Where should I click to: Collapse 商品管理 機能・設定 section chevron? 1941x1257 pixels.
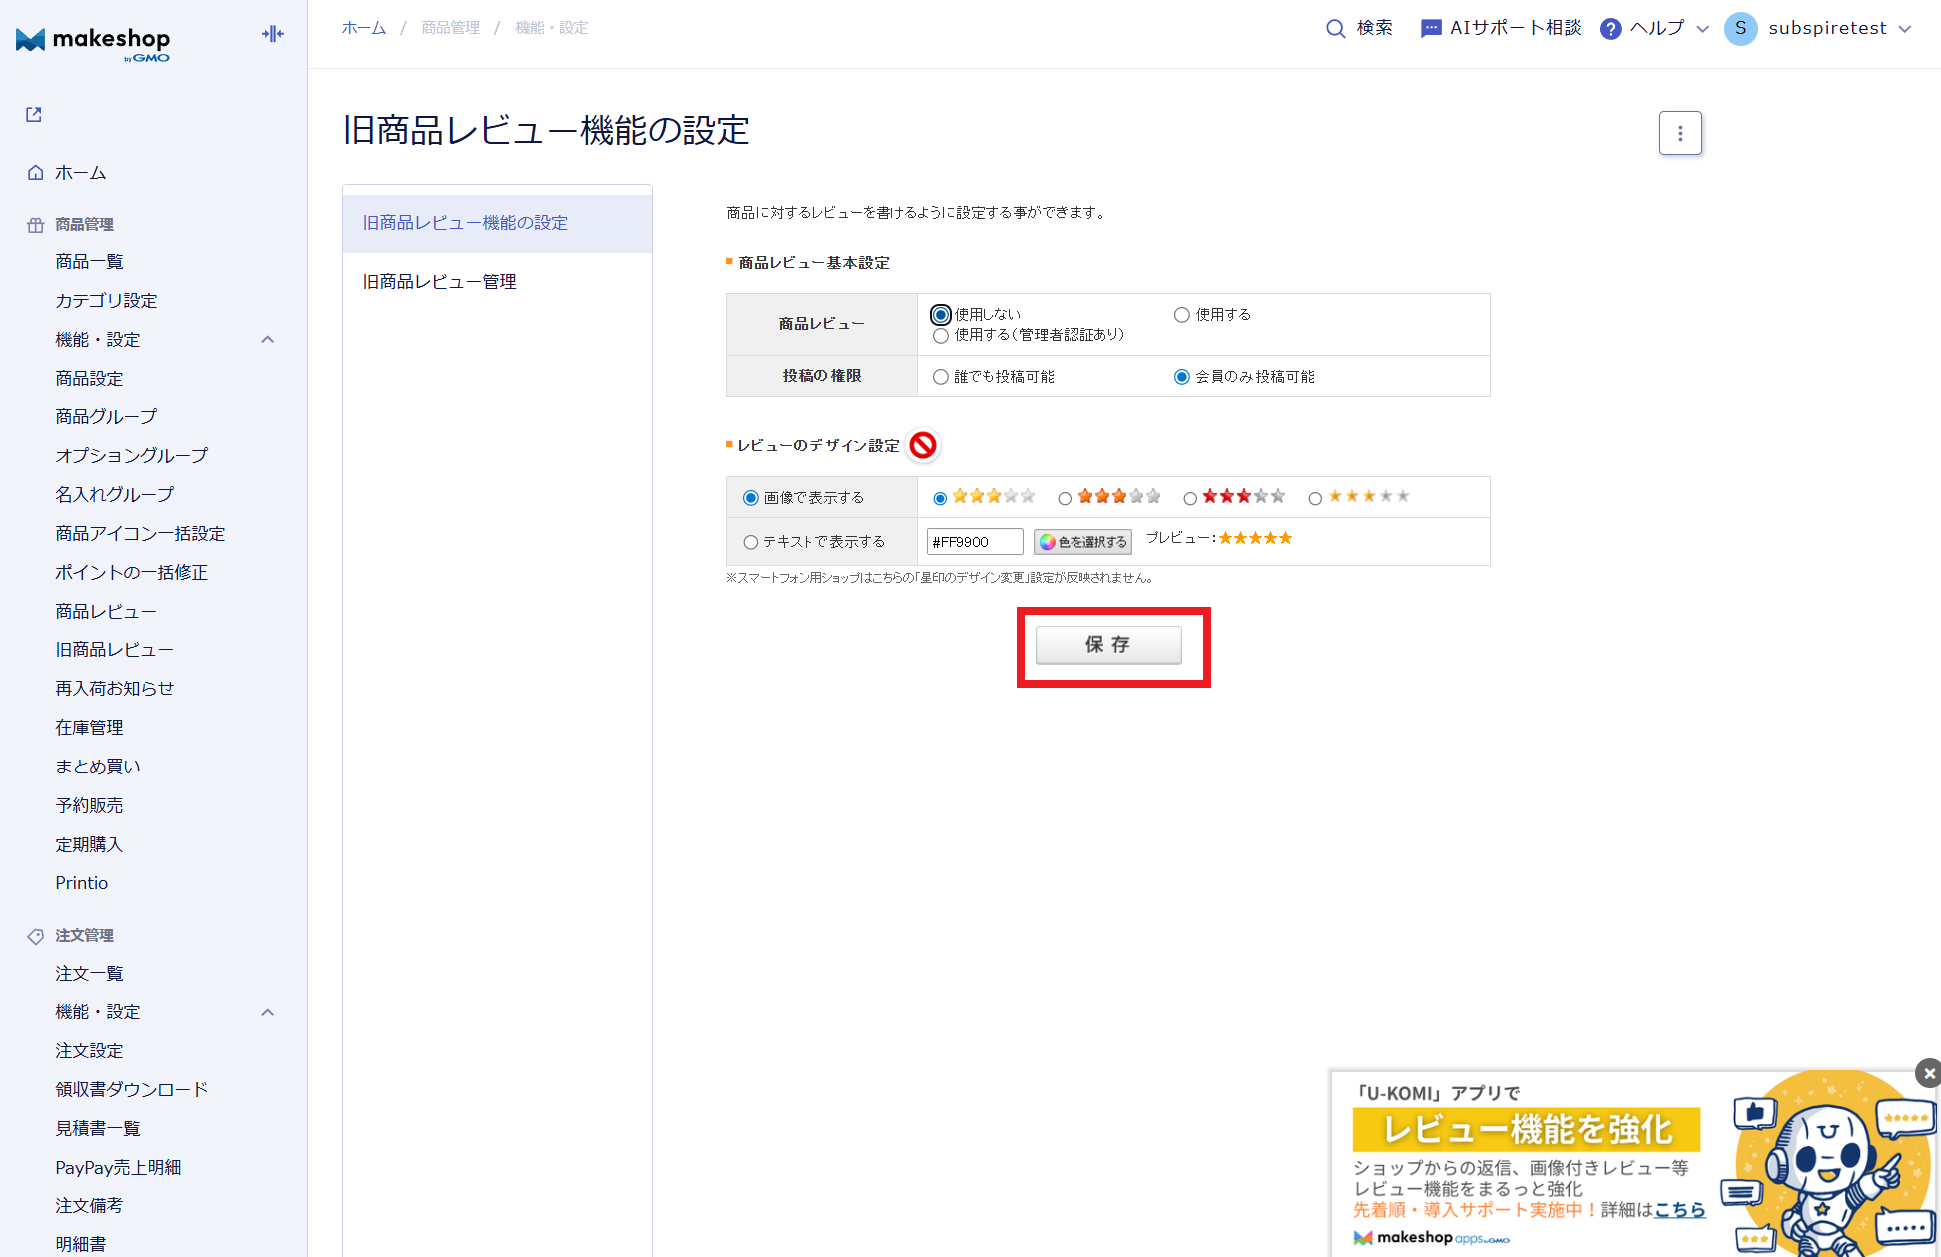[267, 340]
